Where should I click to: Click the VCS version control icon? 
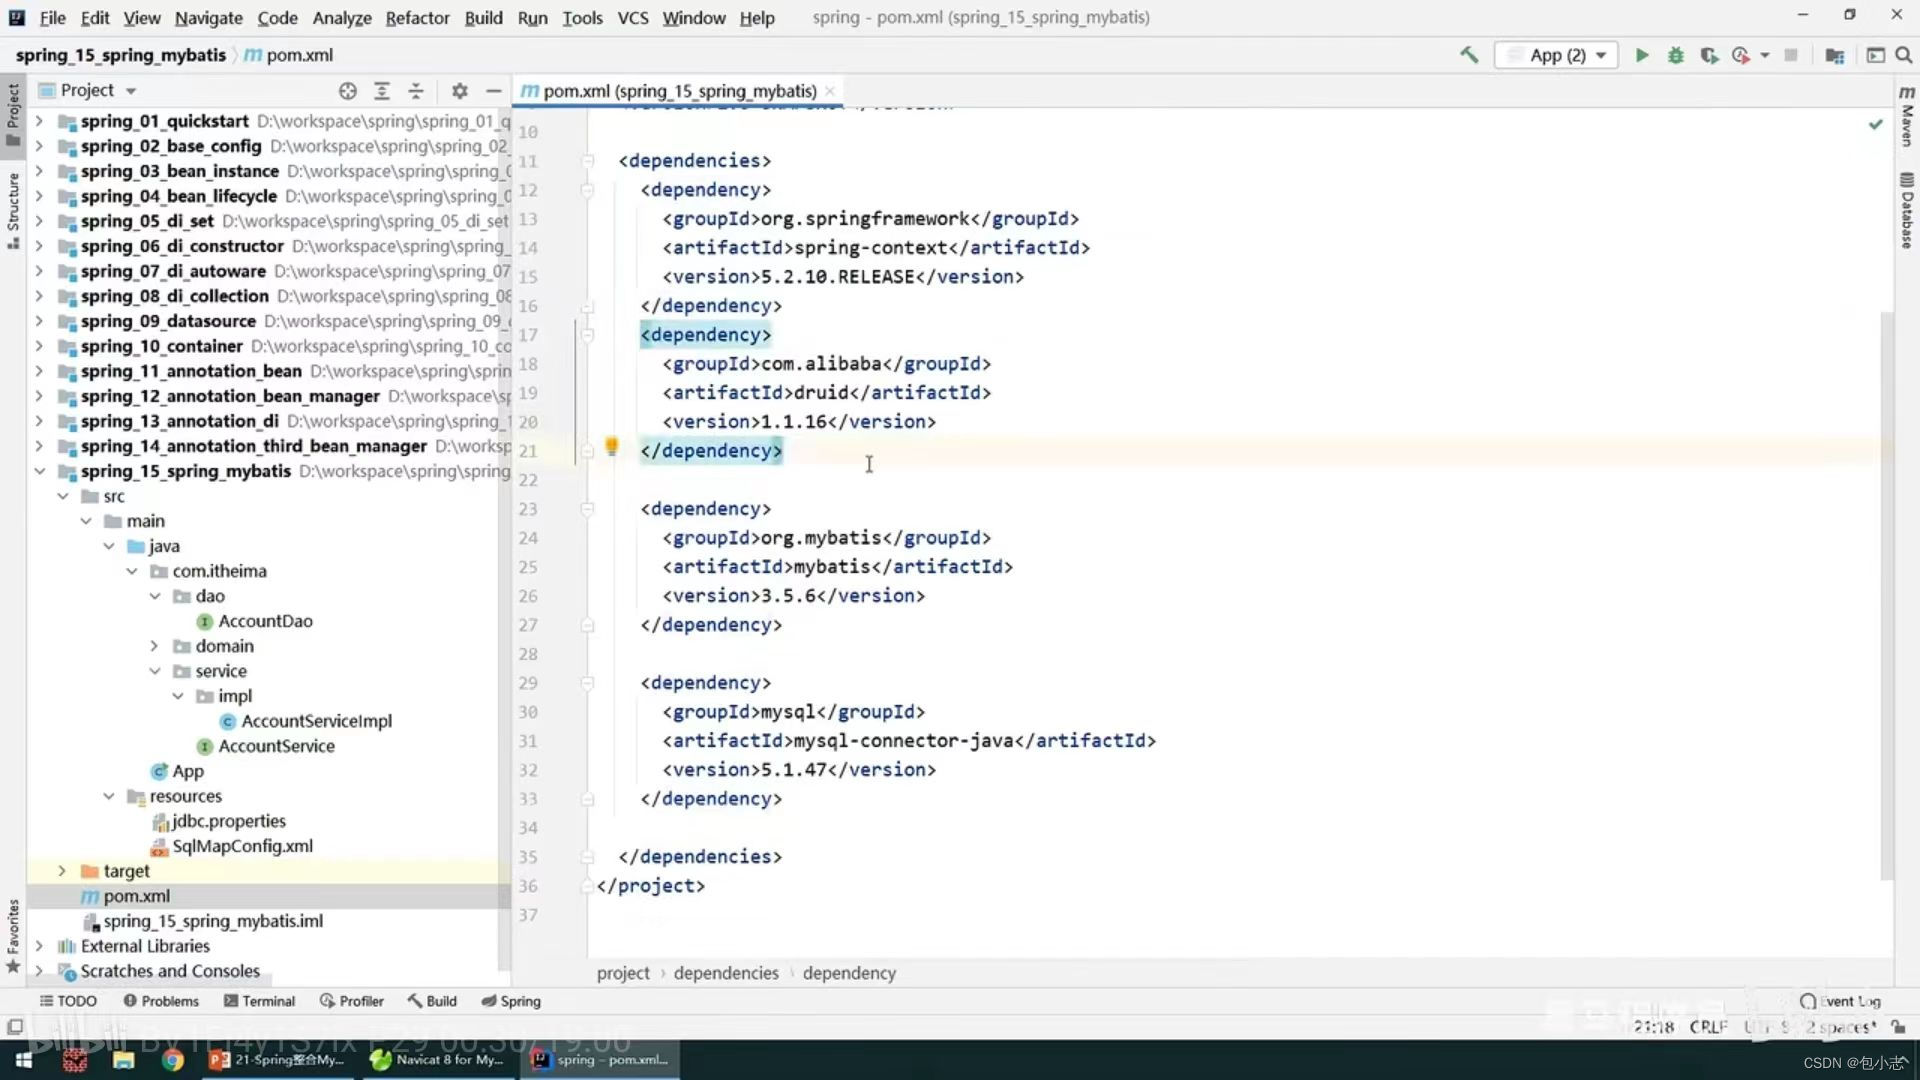[633, 17]
